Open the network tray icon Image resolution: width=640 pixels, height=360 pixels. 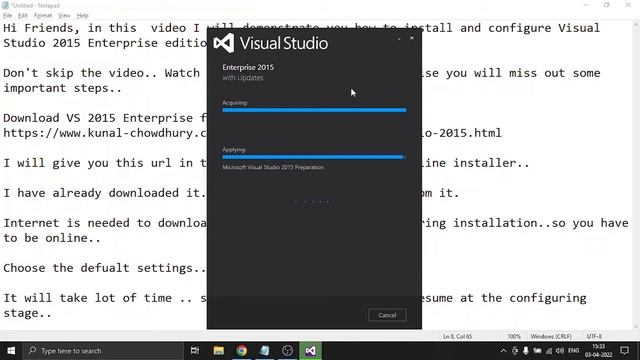pos(549,351)
